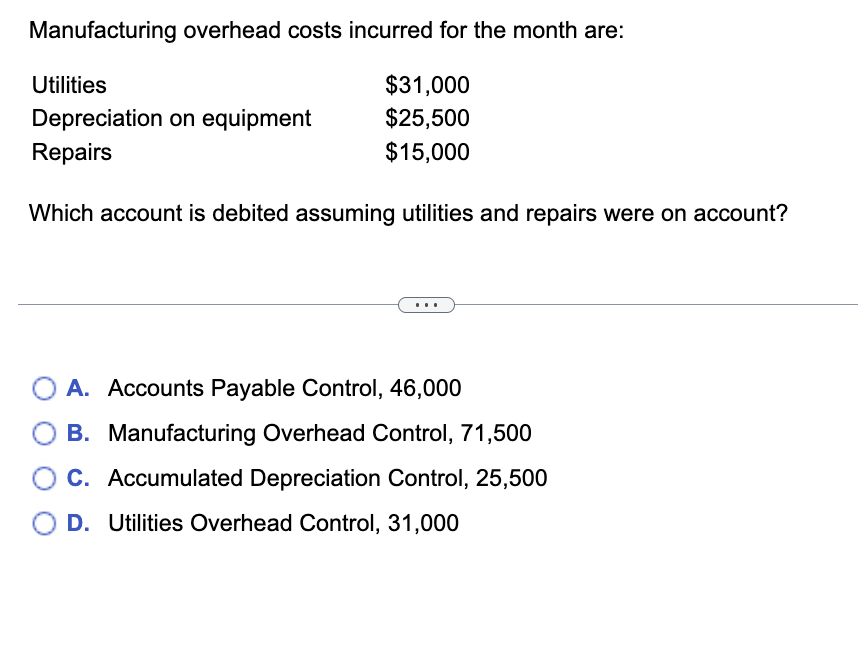Select radio button for answer A
Viewport: 858px width, 672px height.
point(44,388)
